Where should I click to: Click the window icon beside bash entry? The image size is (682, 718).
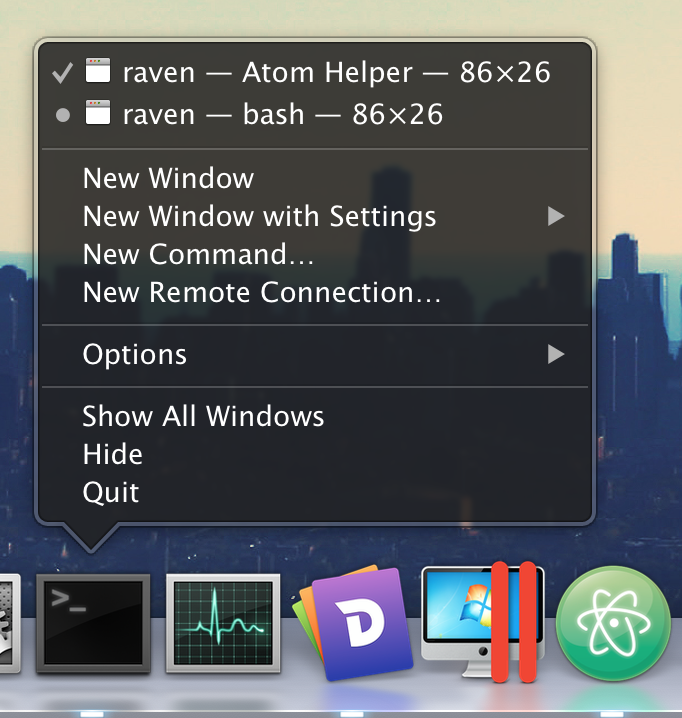click(97, 114)
